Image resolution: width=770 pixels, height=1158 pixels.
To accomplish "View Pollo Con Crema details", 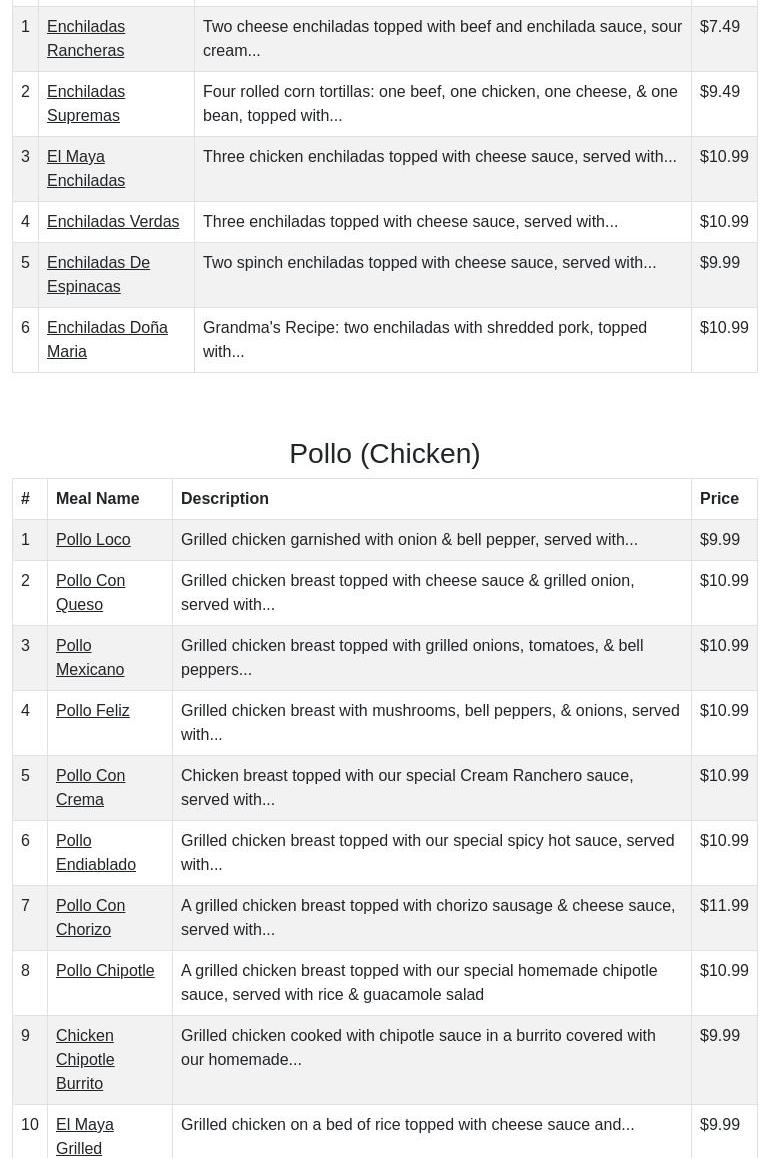I will coord(90,787).
